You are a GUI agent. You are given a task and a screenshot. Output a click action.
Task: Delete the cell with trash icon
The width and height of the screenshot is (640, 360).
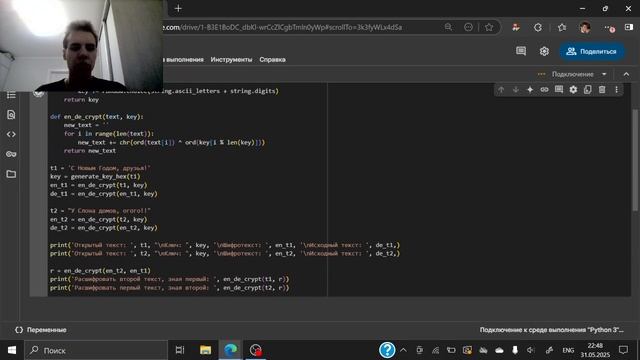coord(602,90)
